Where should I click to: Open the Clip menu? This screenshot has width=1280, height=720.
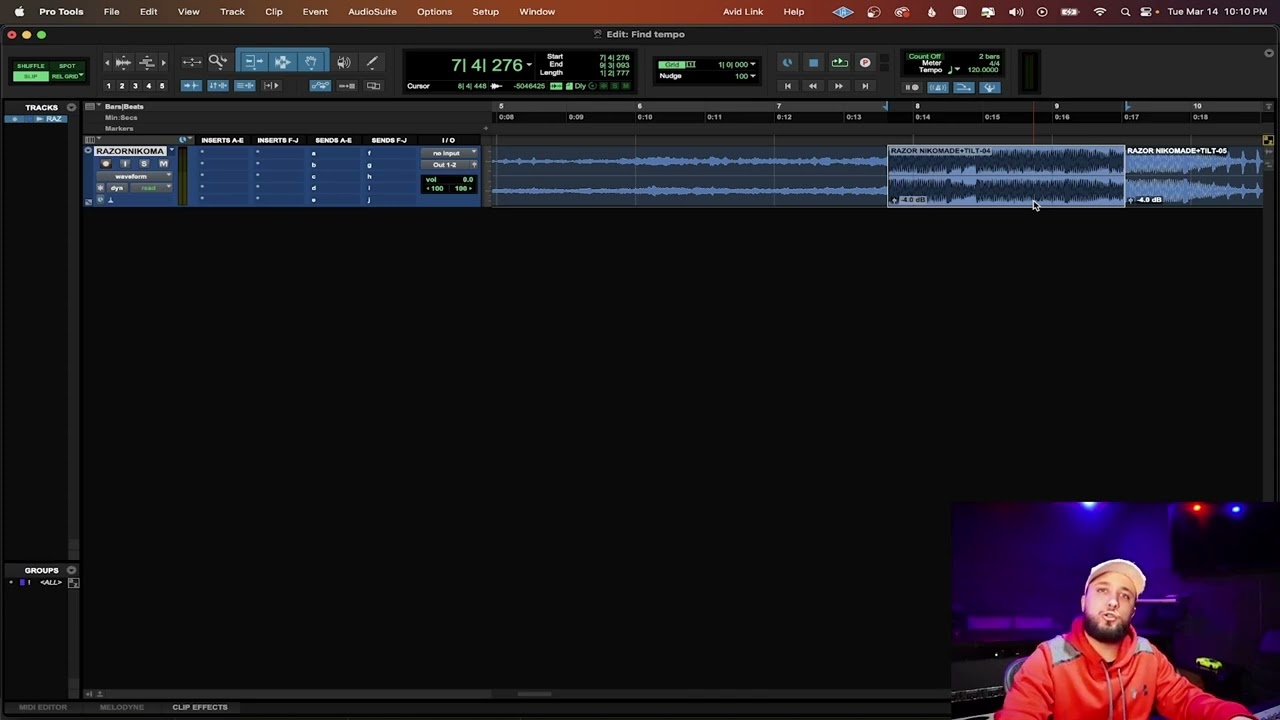point(274,11)
